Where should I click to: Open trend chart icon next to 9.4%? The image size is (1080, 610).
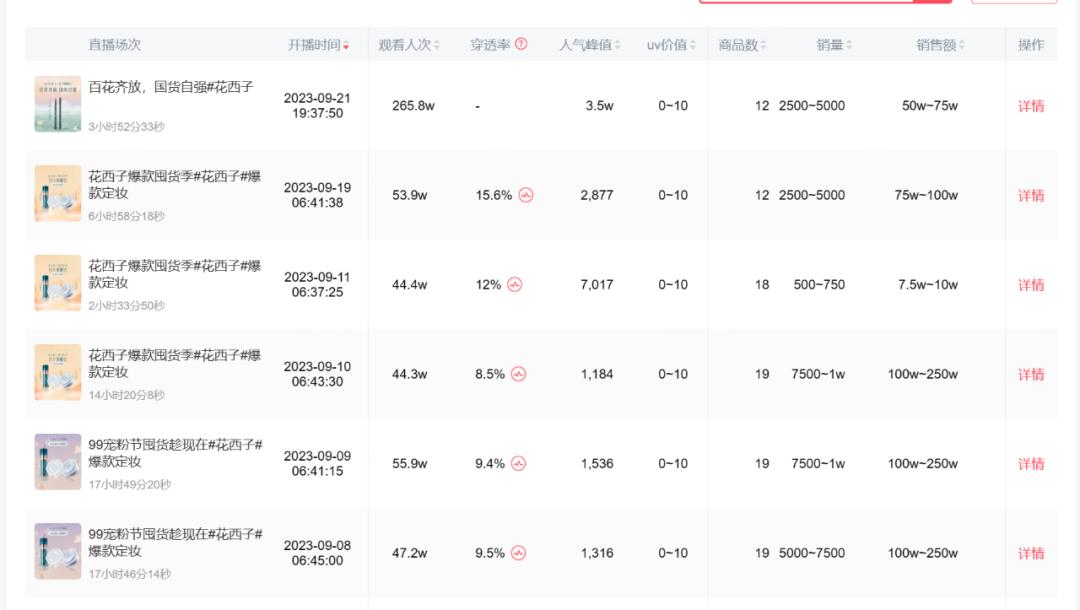(518, 464)
